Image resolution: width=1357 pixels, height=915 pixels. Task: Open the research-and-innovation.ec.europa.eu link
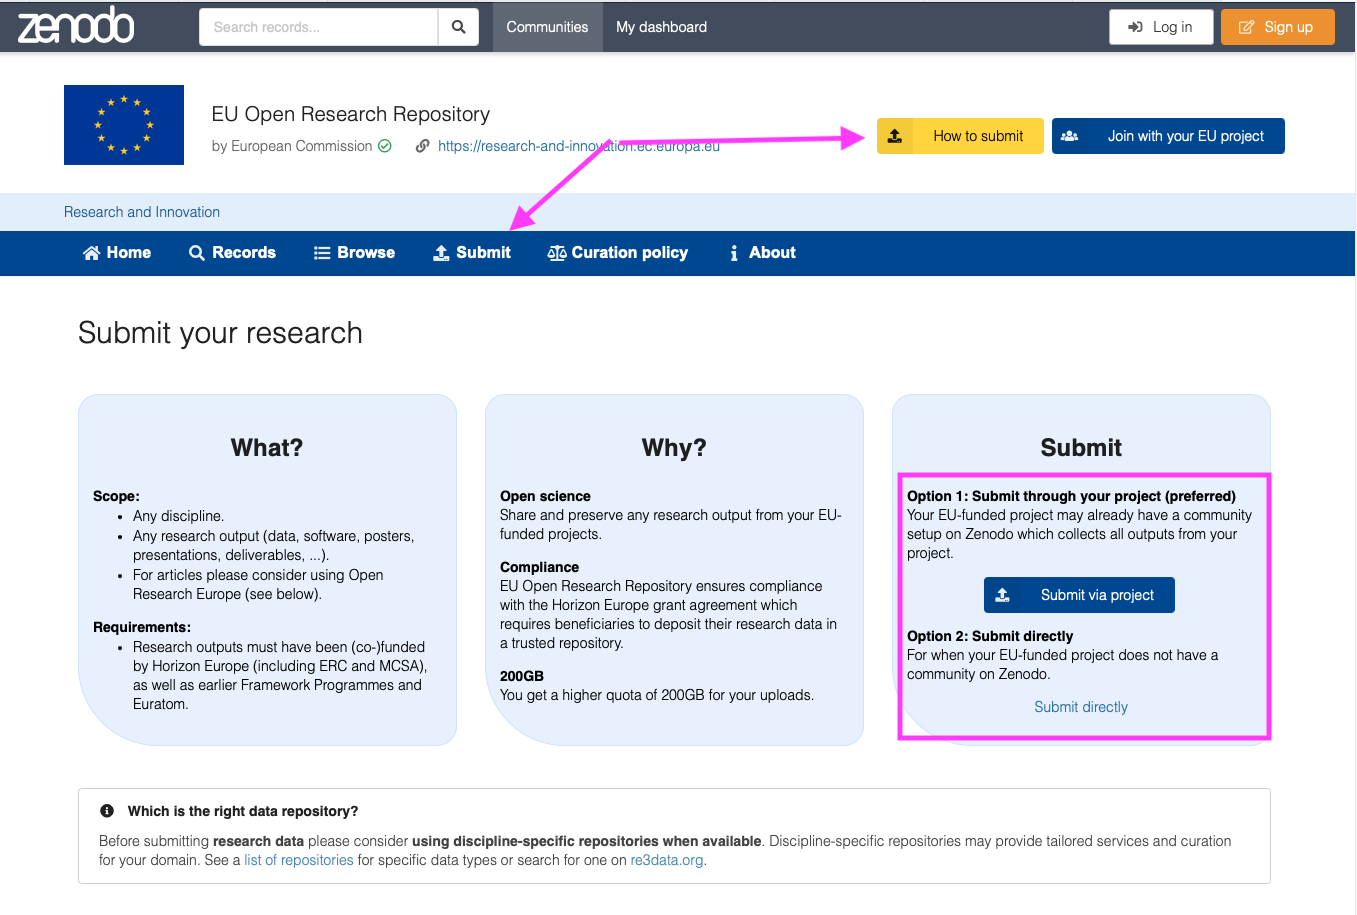[579, 146]
